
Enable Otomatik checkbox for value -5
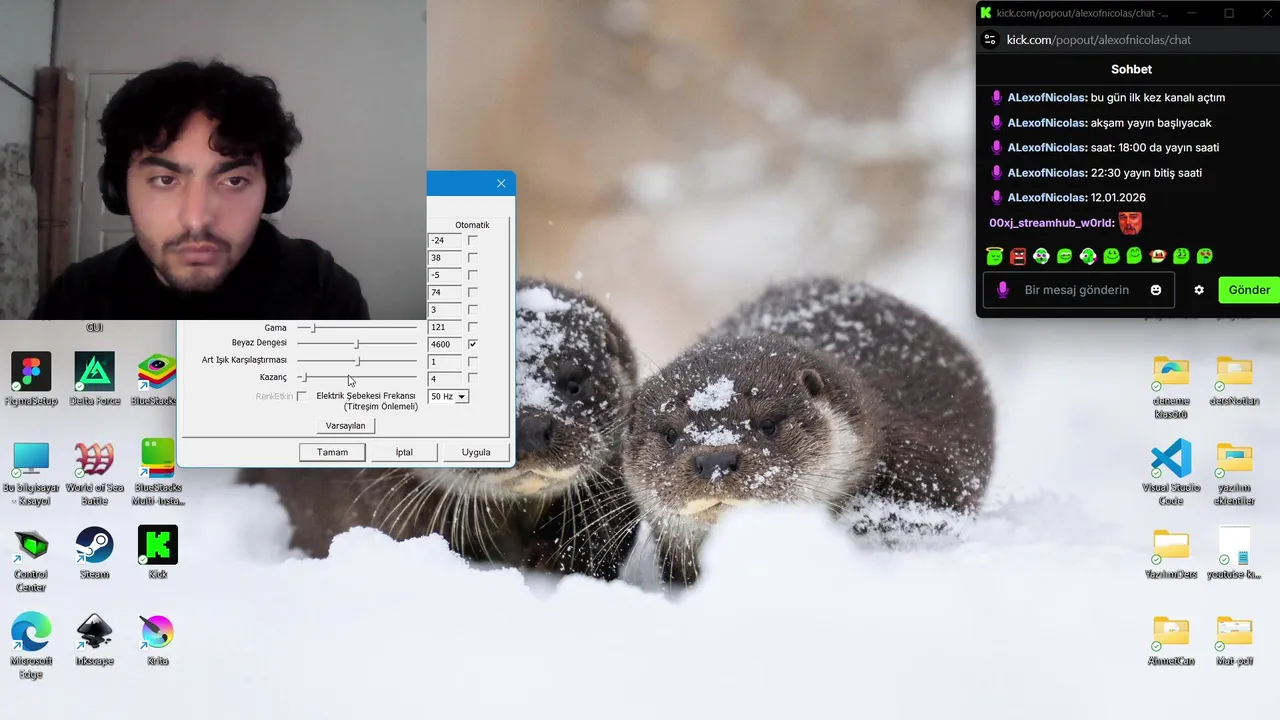[473, 275]
